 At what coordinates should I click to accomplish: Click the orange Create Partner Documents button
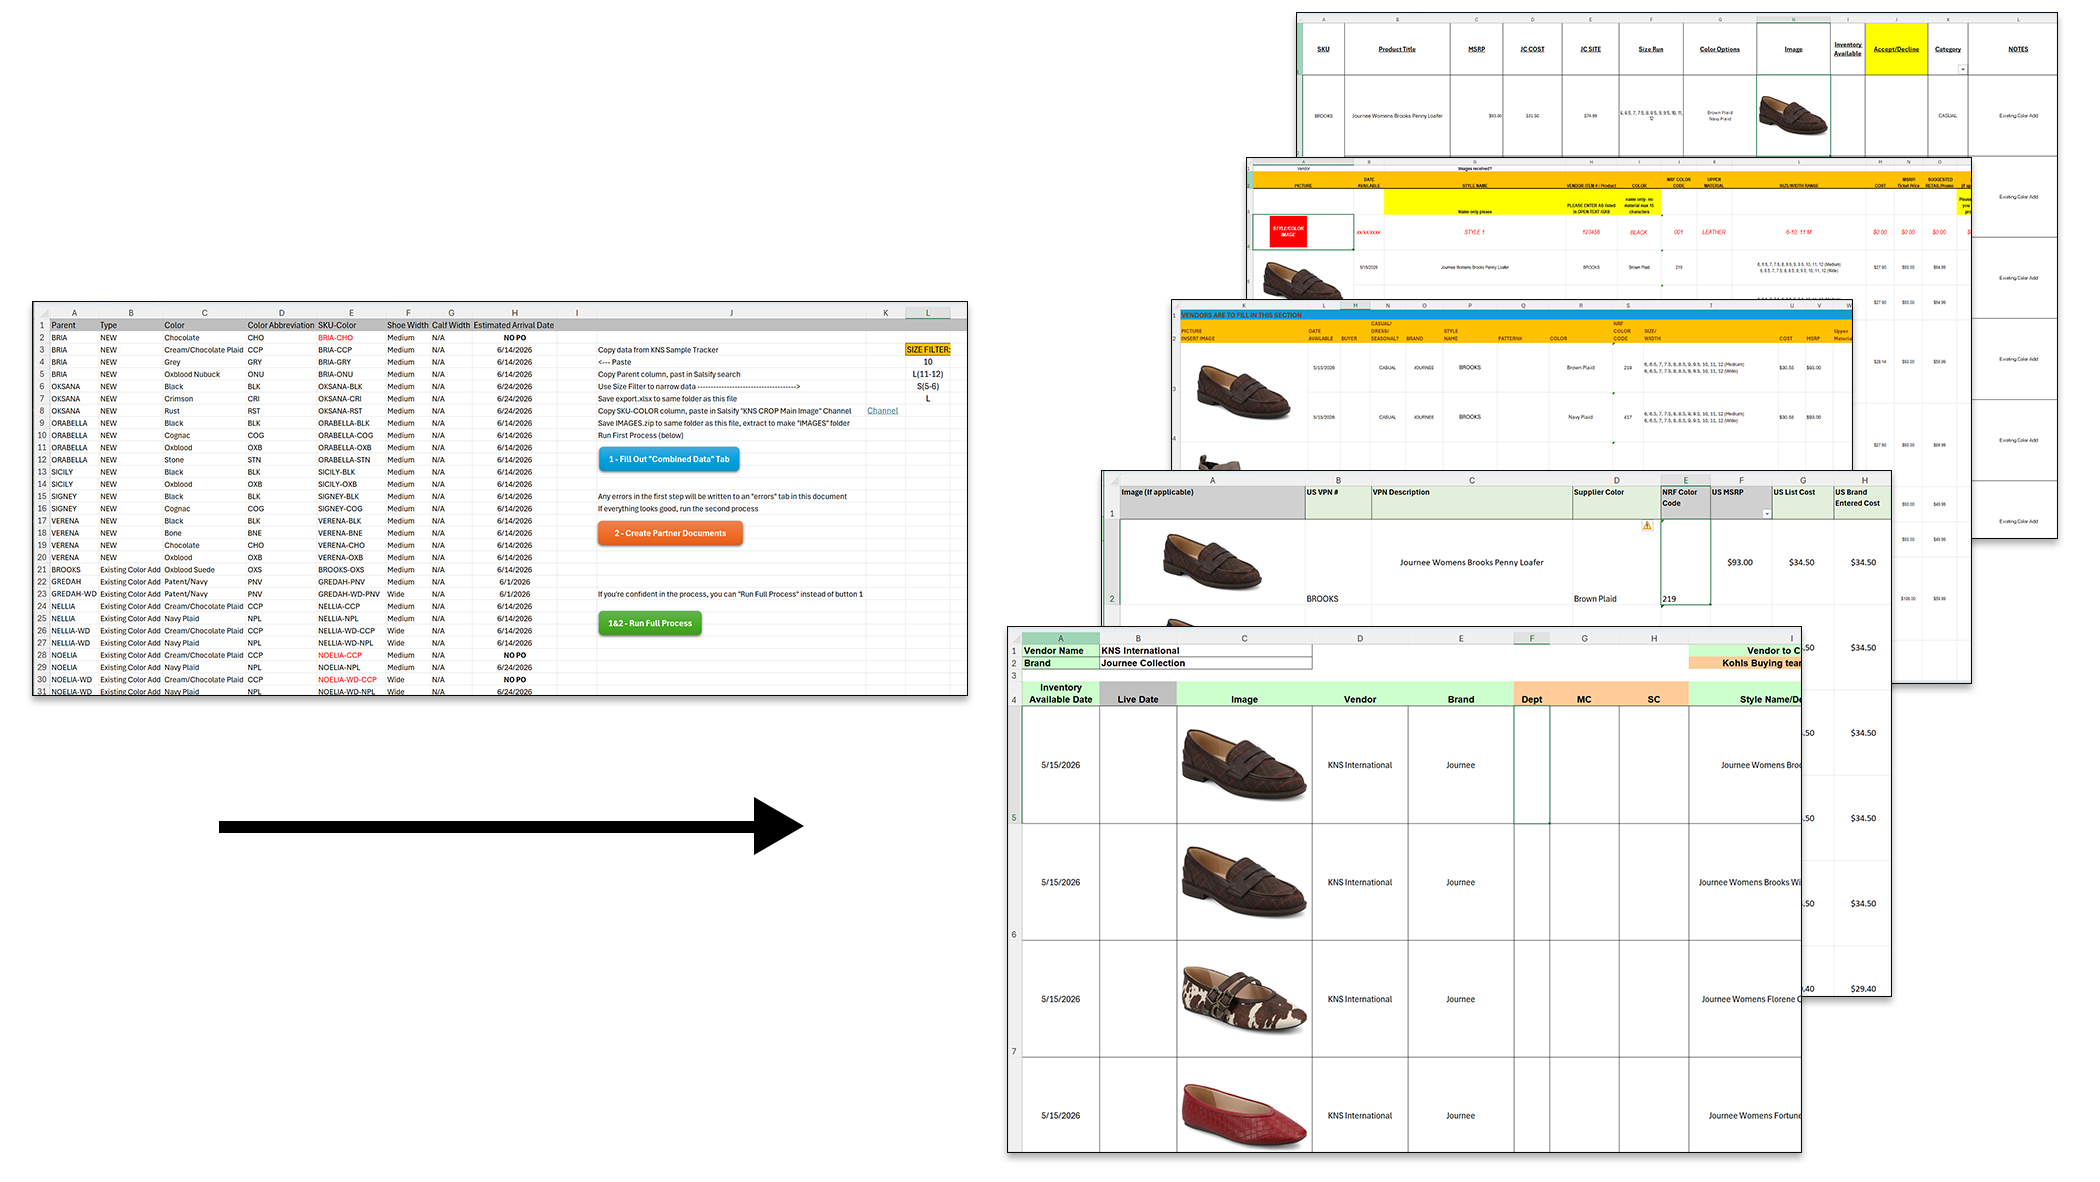pos(670,533)
